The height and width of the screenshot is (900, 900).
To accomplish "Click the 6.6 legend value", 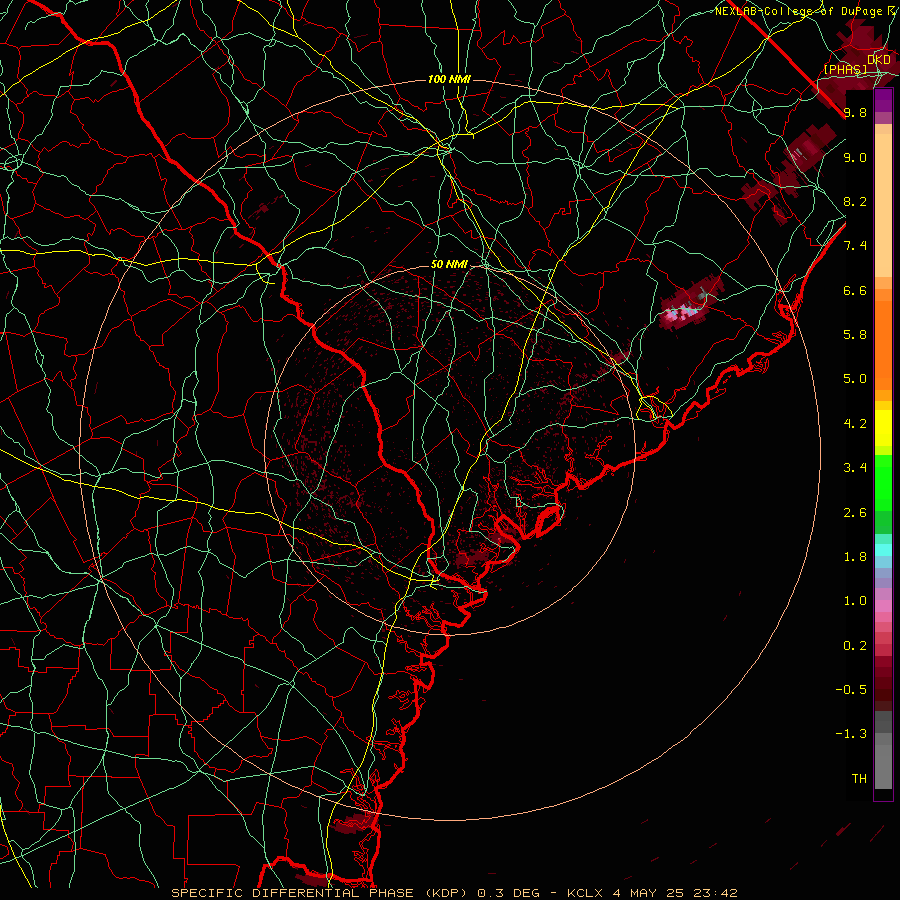I will [x=855, y=290].
